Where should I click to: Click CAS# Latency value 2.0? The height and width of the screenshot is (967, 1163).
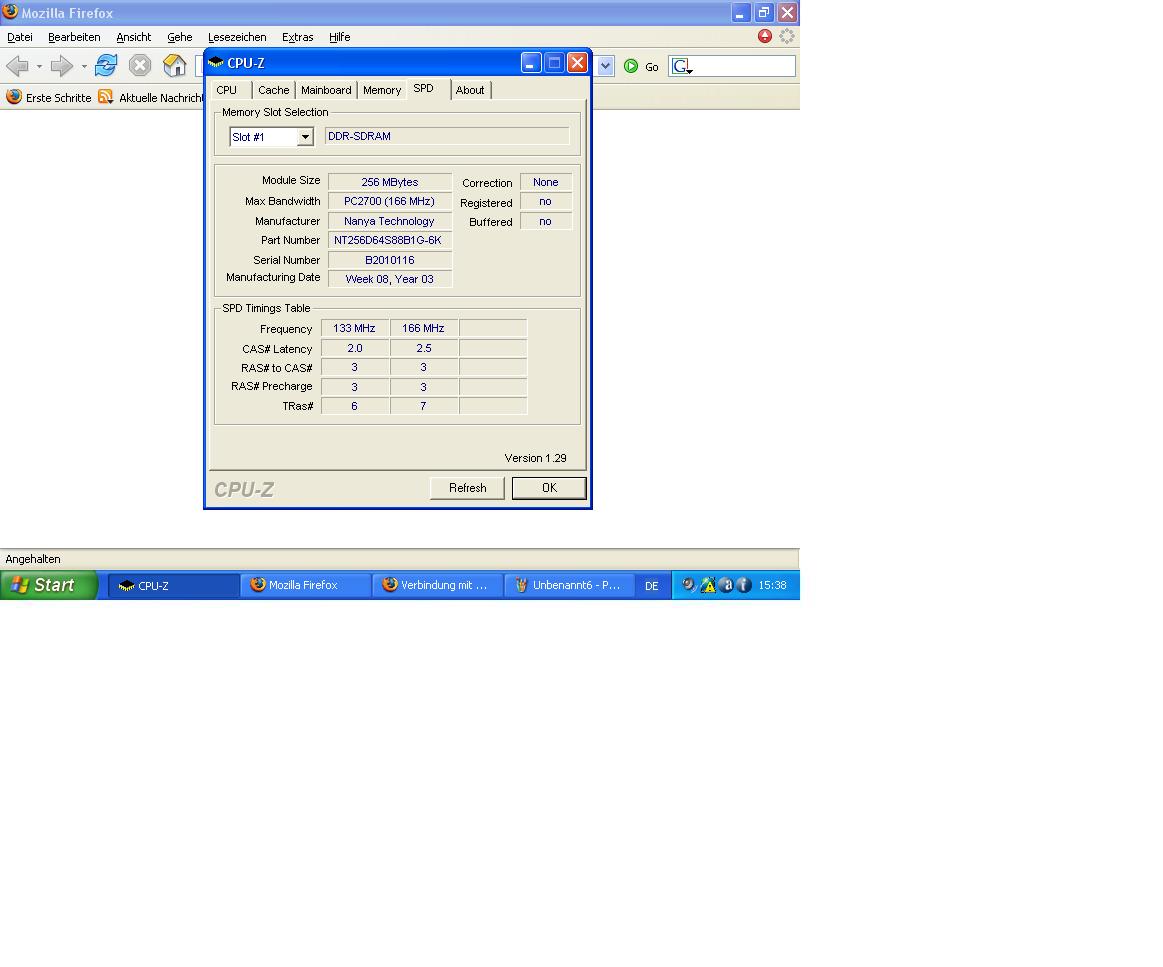point(355,348)
